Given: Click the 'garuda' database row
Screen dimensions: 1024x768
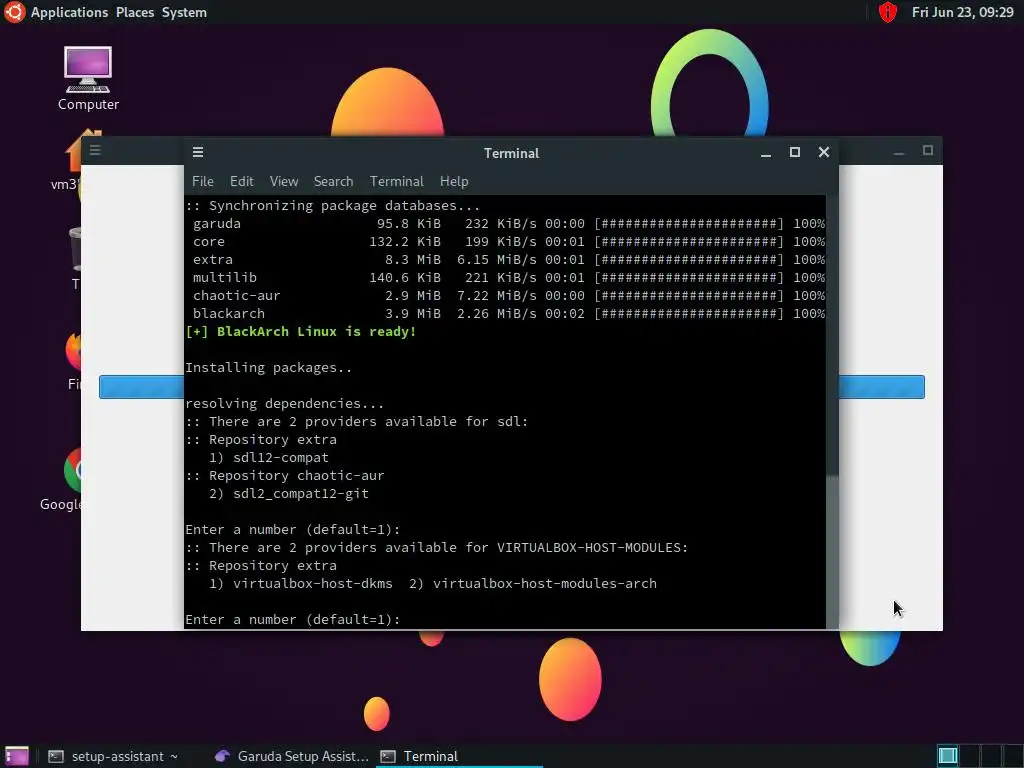Looking at the screenshot, I should (x=505, y=223).
